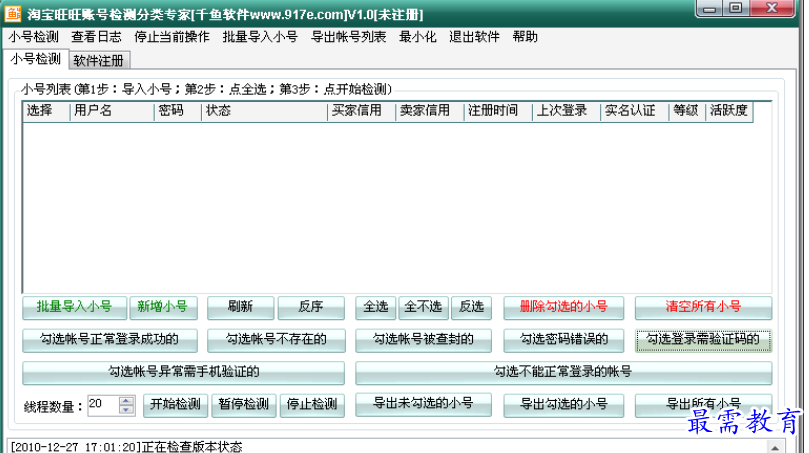Open the 查看日志 menu
The width and height of the screenshot is (809, 453).
coord(96,37)
